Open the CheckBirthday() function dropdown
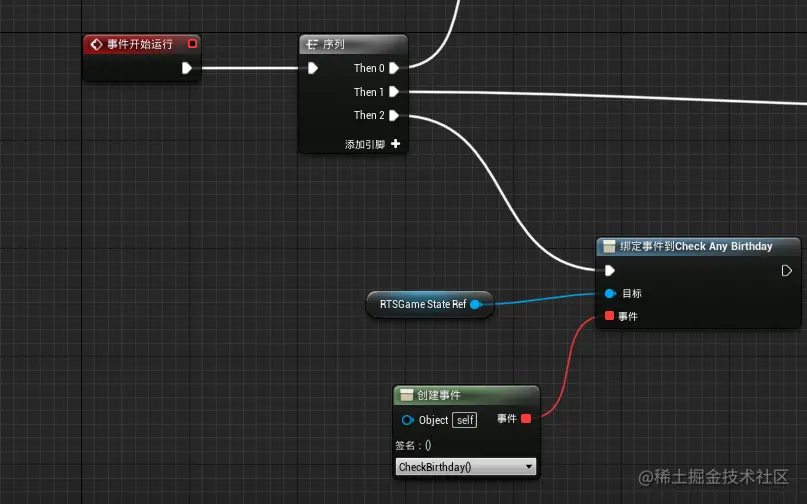This screenshot has width=807, height=504. 466,466
